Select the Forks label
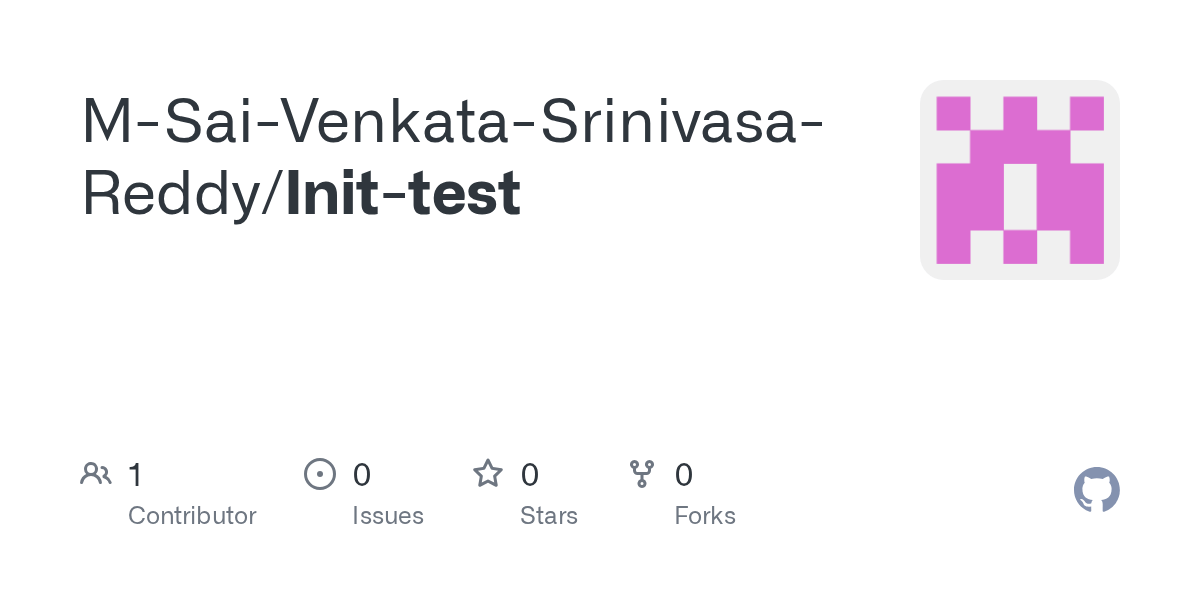Viewport: 1200px width, 600px height. click(705, 516)
